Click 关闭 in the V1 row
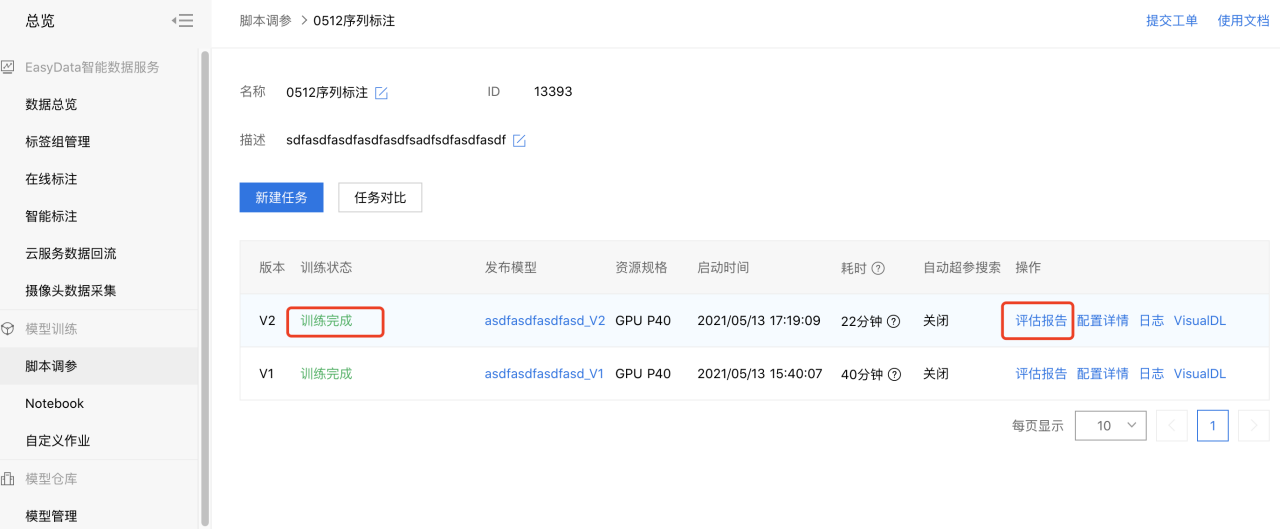 click(936, 374)
